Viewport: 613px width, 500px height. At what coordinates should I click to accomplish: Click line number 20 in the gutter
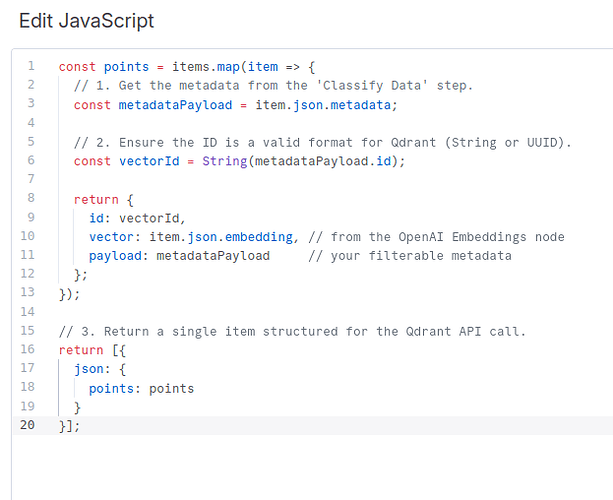tap(28, 425)
